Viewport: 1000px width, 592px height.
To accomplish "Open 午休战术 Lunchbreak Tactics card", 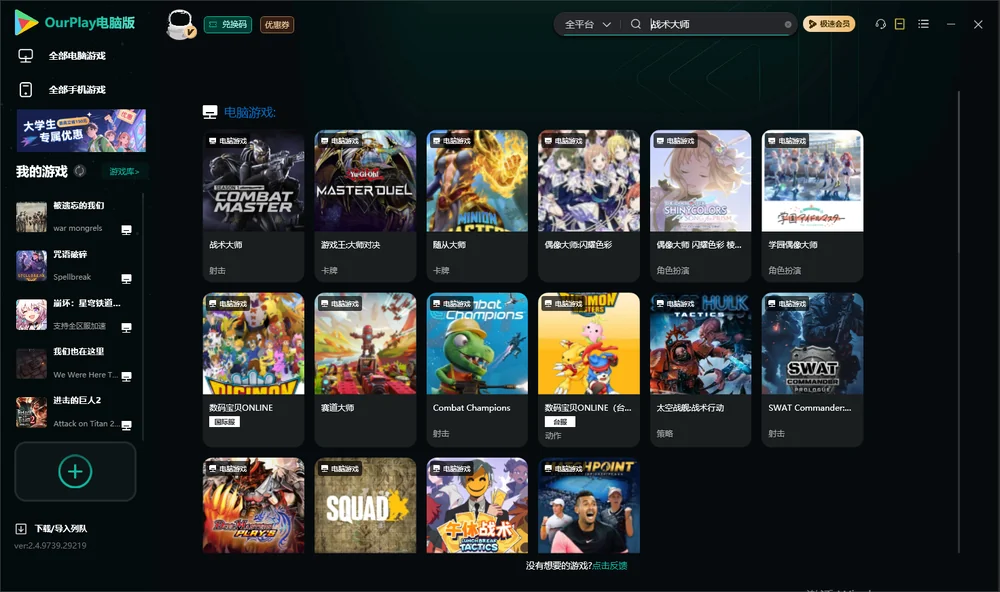I will [x=477, y=505].
